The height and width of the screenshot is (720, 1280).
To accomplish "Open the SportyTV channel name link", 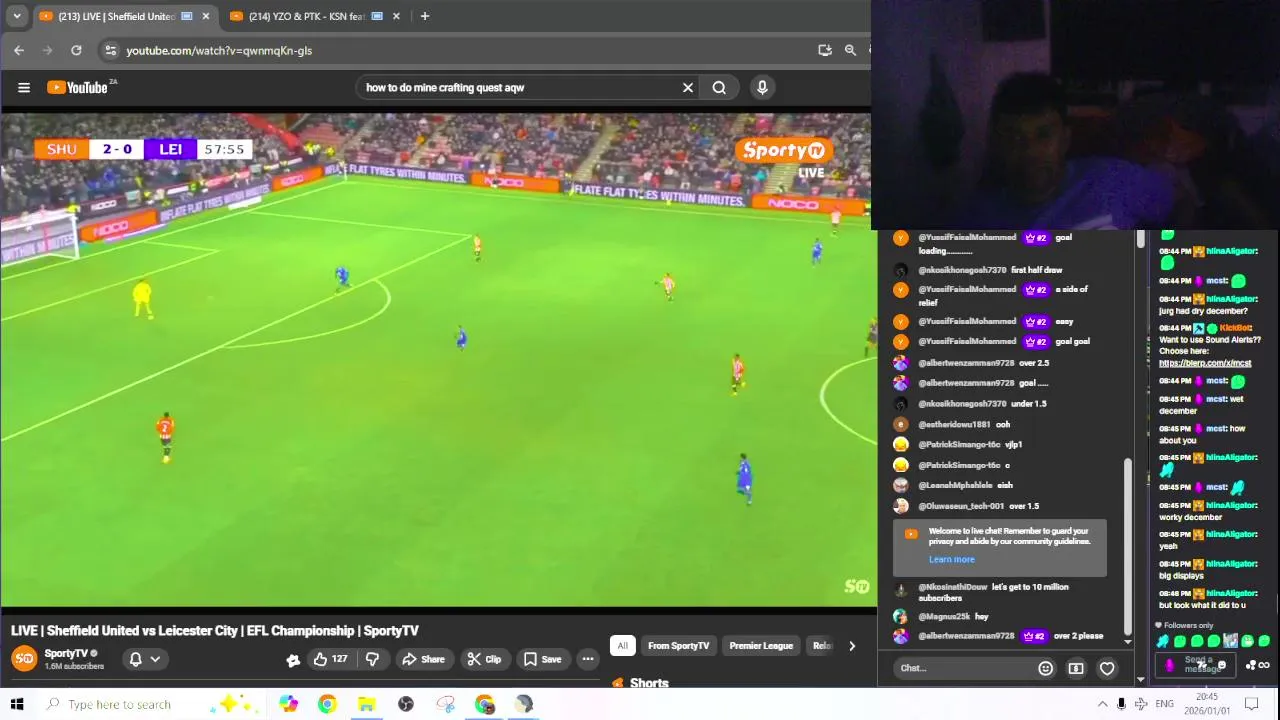I will (66, 653).
